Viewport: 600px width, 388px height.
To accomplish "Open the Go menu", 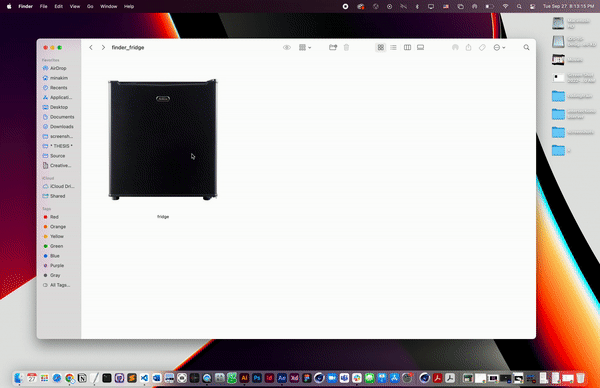I will 90,6.
